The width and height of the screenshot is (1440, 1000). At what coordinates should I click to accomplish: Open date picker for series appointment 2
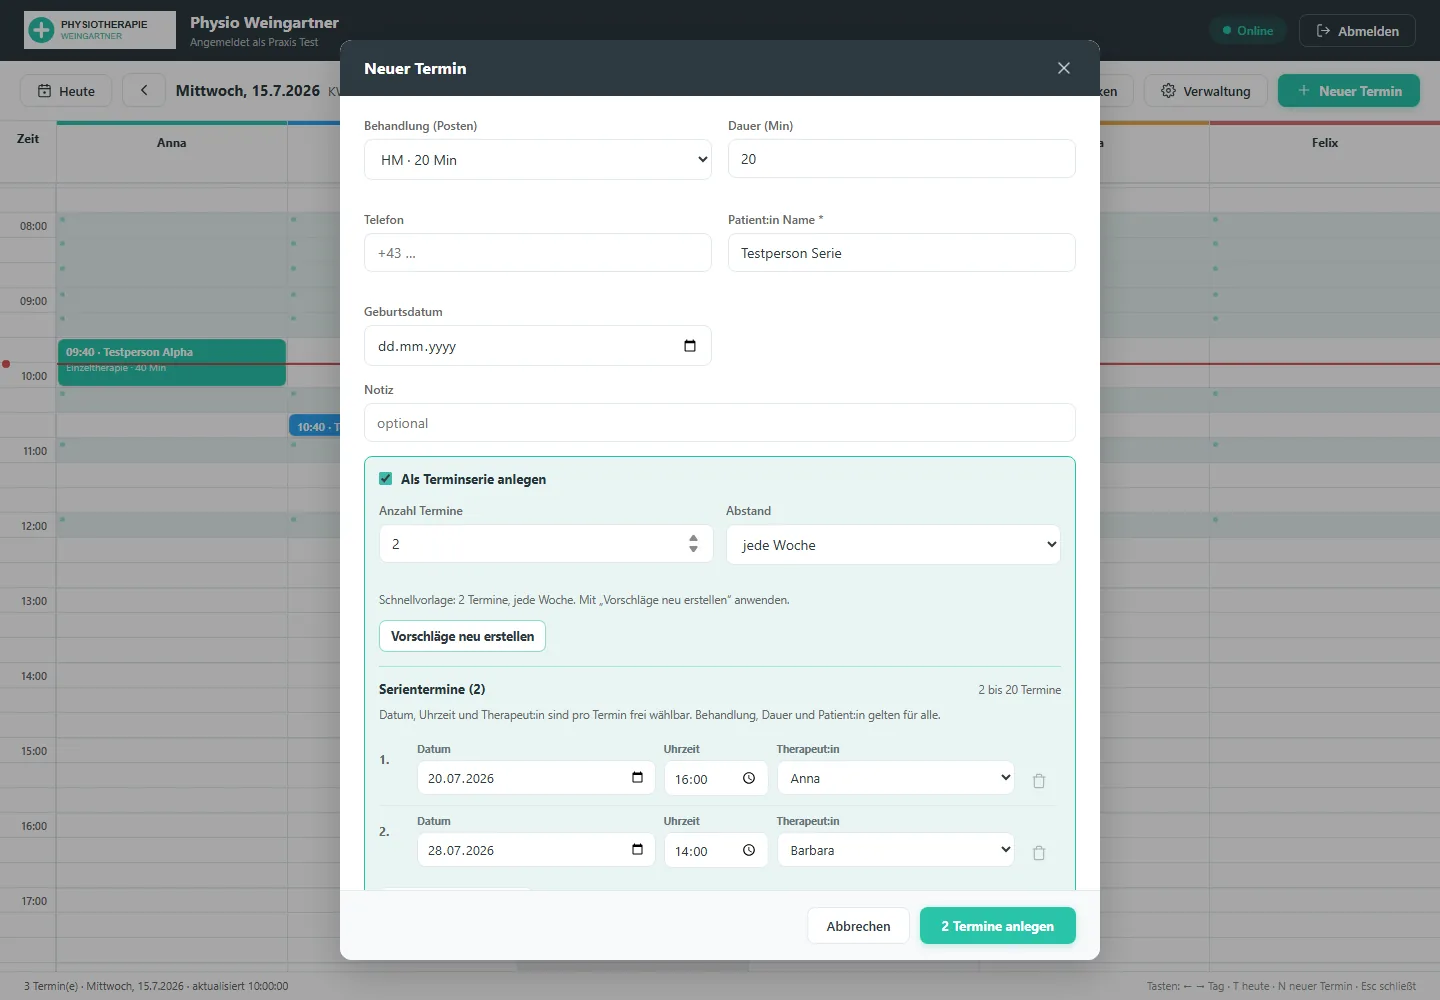[637, 850]
